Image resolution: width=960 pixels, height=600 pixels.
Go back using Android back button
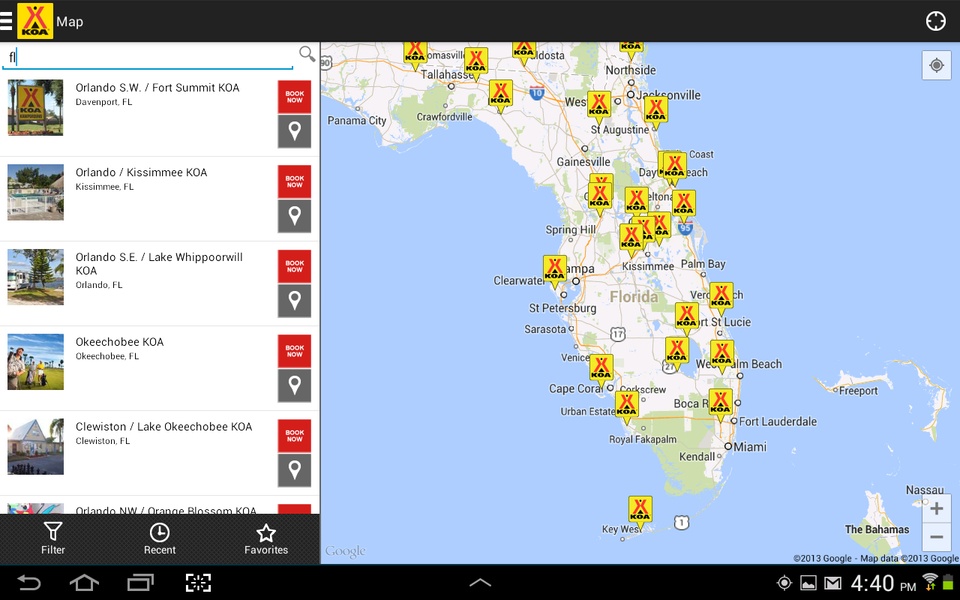tap(29, 583)
